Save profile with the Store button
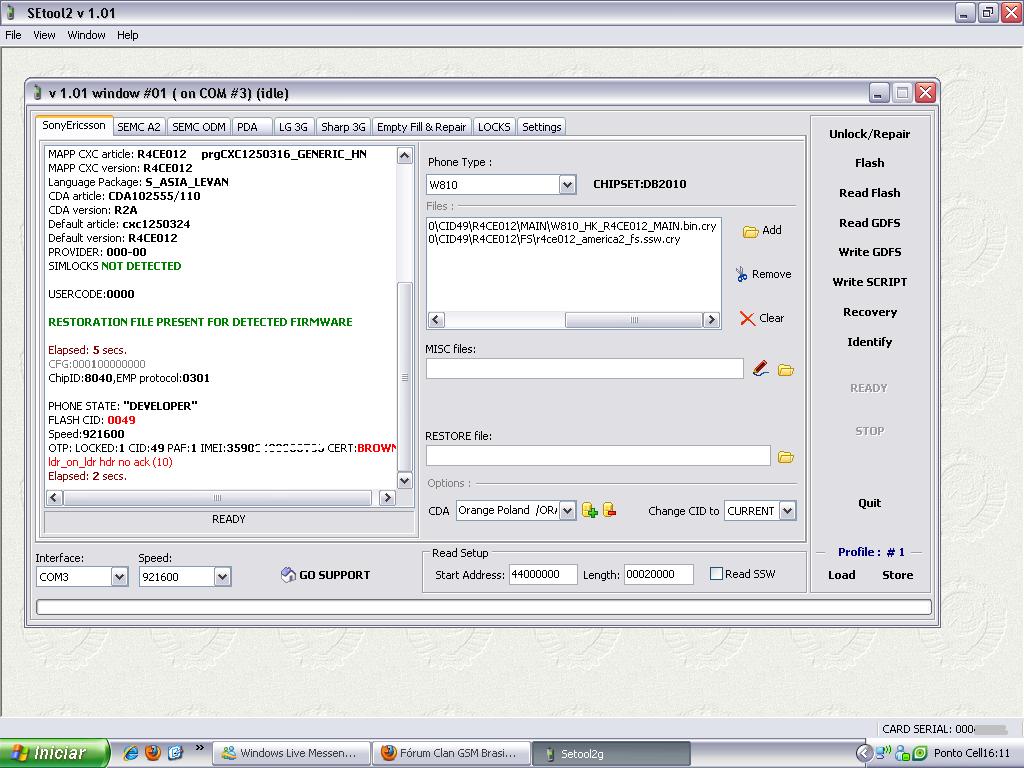The width and height of the screenshot is (1024, 768). [x=897, y=575]
